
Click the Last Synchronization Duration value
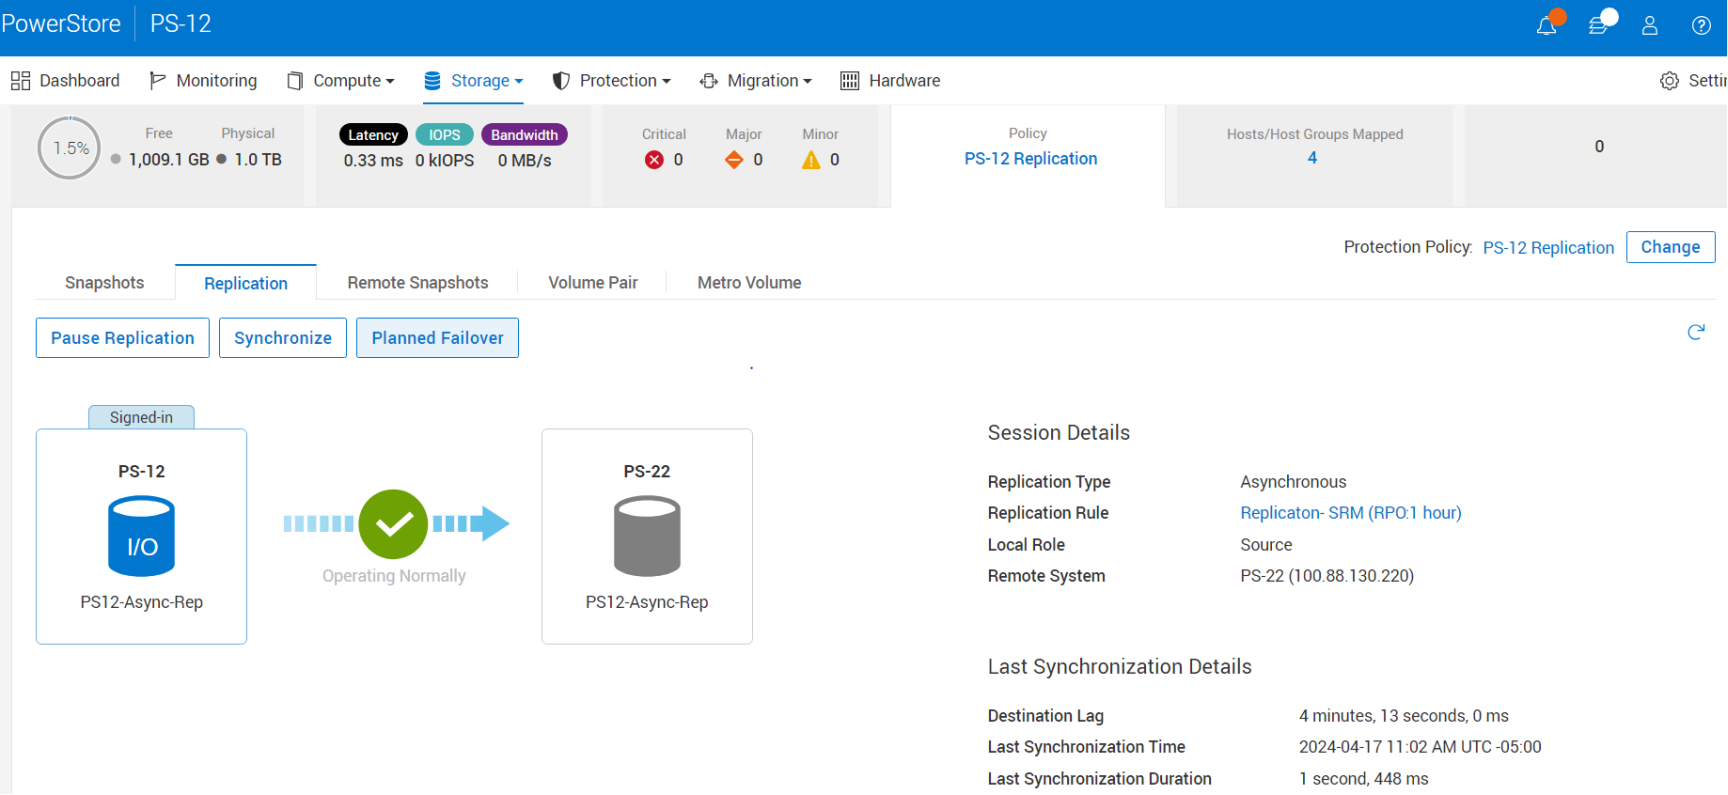[x=1363, y=779]
